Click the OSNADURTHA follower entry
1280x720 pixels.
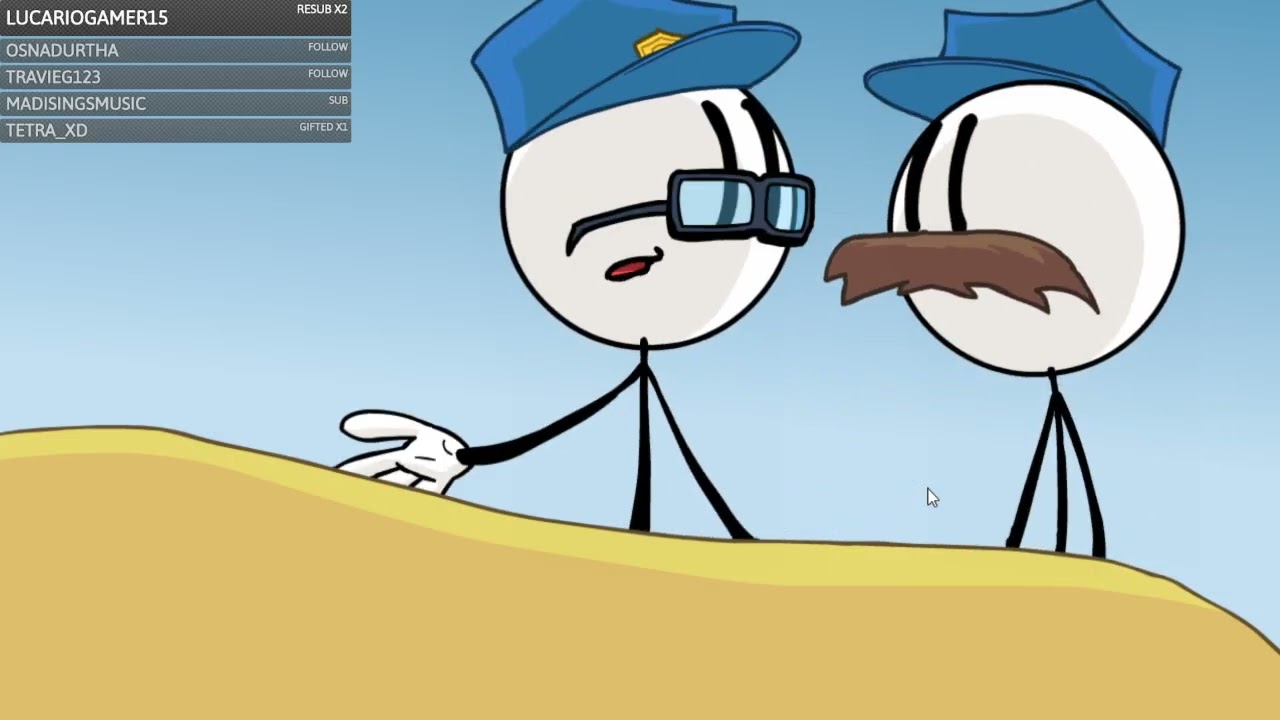(x=175, y=50)
